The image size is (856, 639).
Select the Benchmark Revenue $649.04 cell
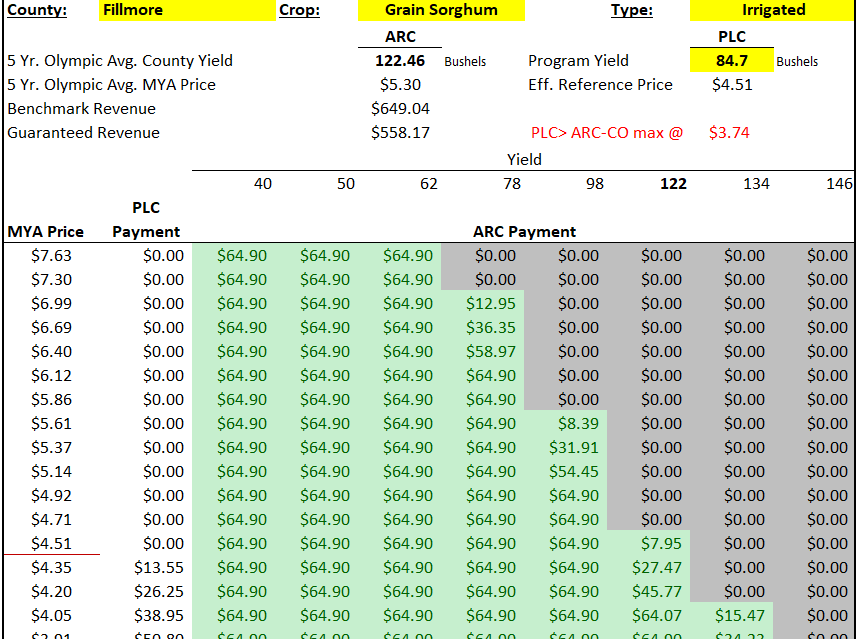(x=400, y=109)
